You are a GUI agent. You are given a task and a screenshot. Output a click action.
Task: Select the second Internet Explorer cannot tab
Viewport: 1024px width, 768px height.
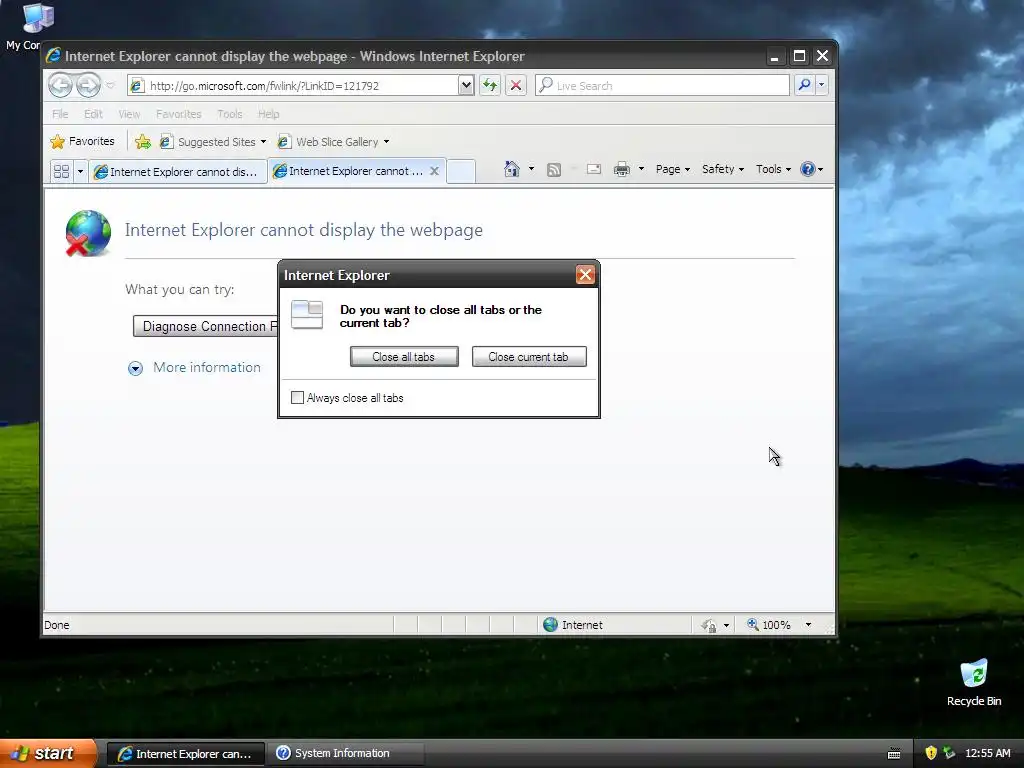point(350,170)
